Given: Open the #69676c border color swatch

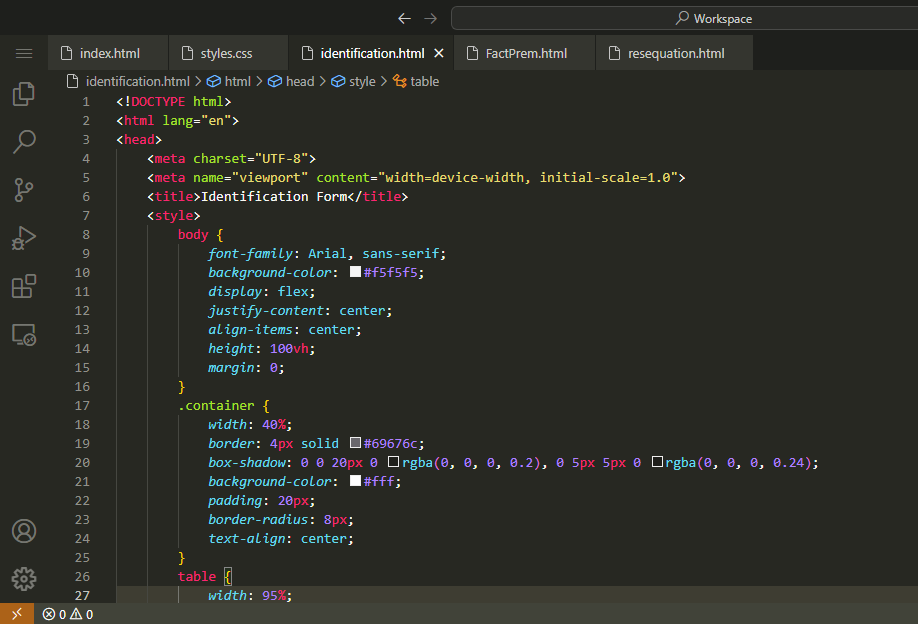Looking at the screenshot, I should 355,443.
